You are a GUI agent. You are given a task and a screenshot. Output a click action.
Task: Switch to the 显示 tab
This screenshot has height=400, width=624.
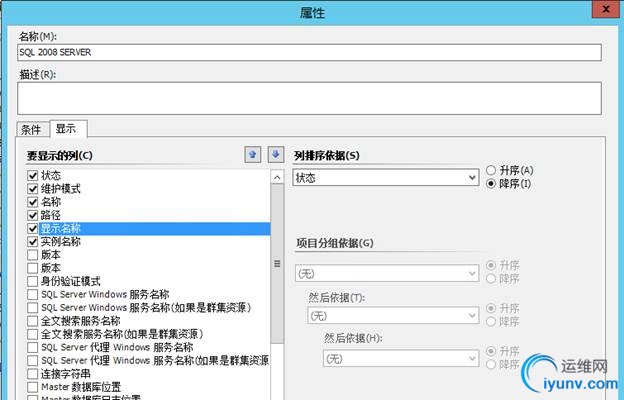(66, 129)
